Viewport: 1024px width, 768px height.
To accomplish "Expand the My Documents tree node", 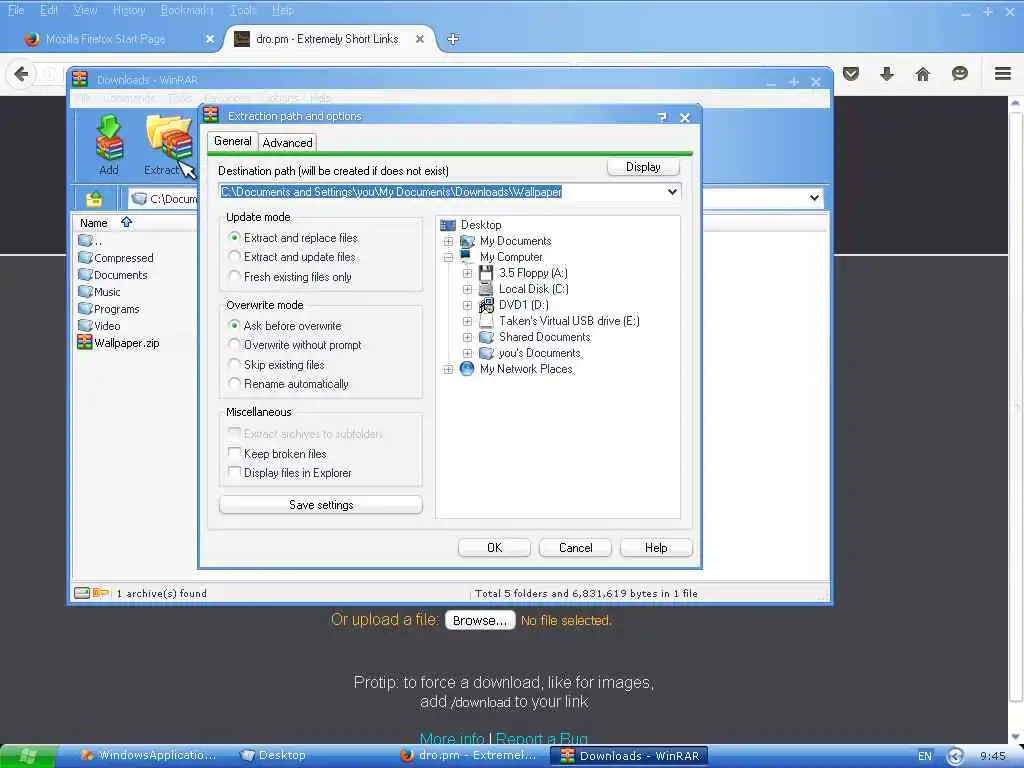I will (x=448, y=241).
